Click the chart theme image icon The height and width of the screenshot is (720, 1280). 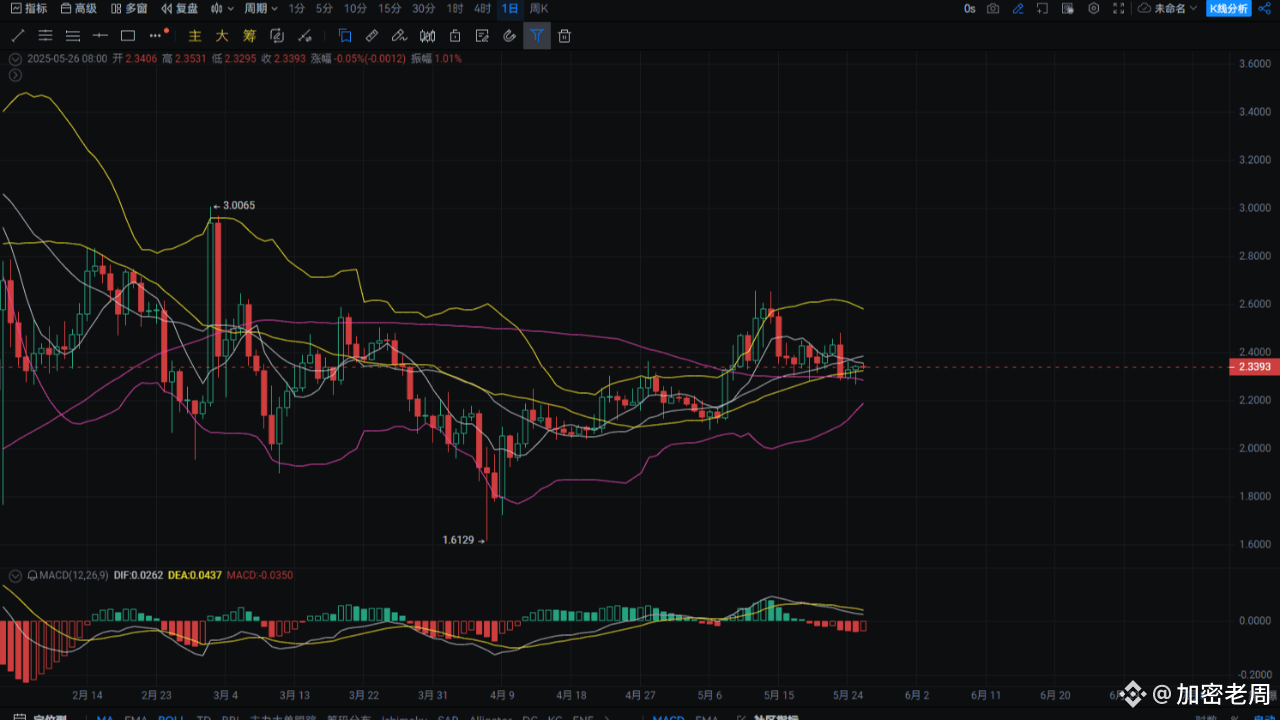[x=1068, y=8]
